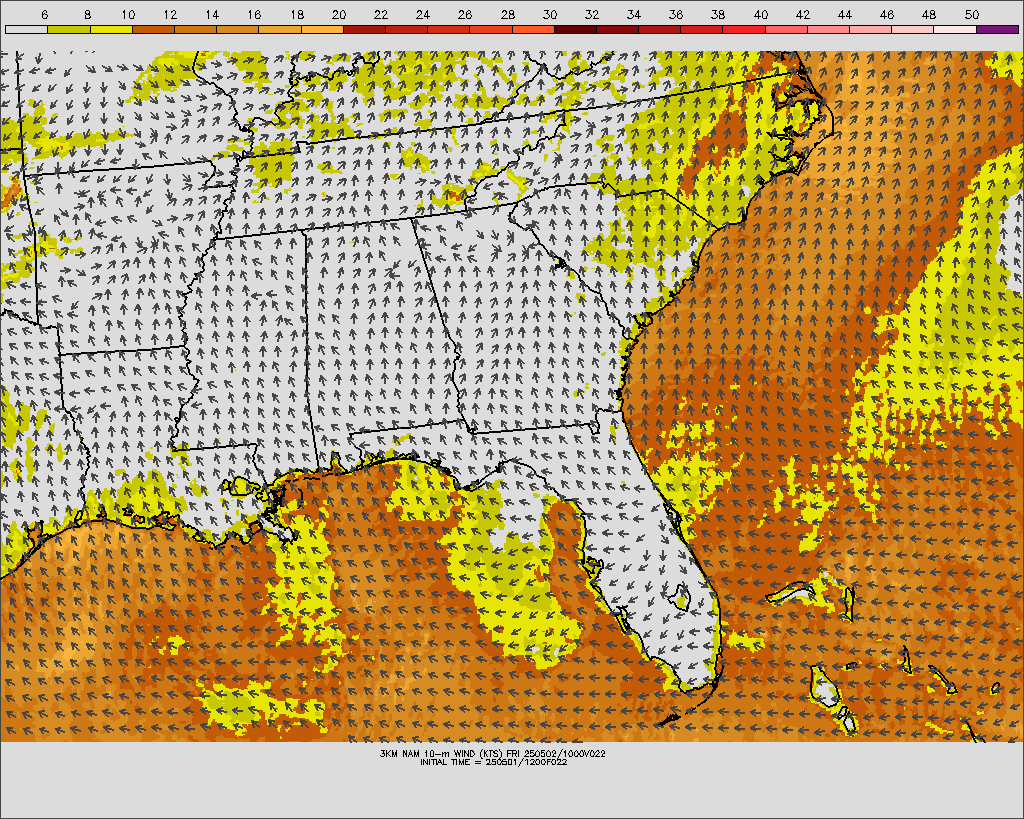Click the "8" label on the color scale
Image resolution: width=1024 pixels, height=819 pixels.
click(x=88, y=14)
